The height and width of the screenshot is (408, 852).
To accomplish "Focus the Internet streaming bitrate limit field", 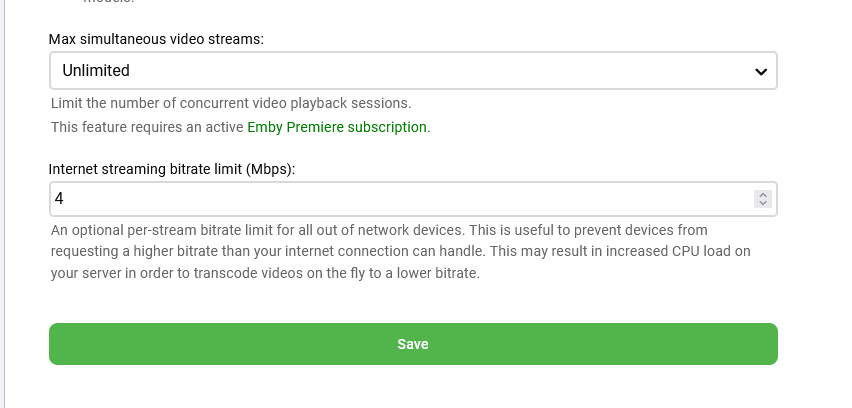I will [x=400, y=199].
